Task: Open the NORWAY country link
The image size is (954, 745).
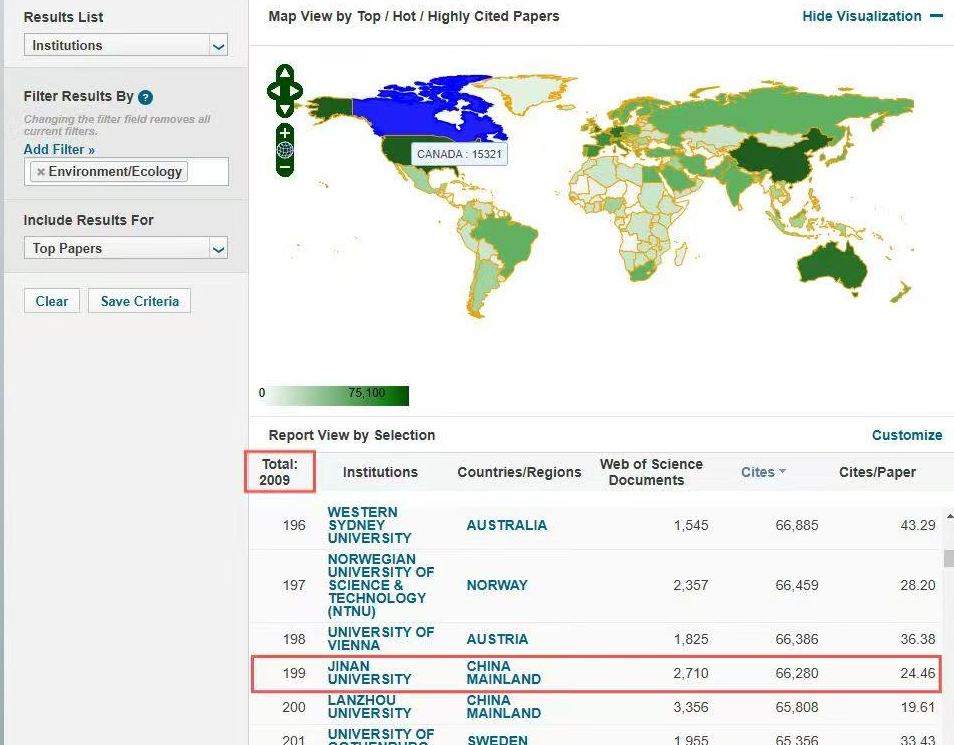Action: [496, 585]
